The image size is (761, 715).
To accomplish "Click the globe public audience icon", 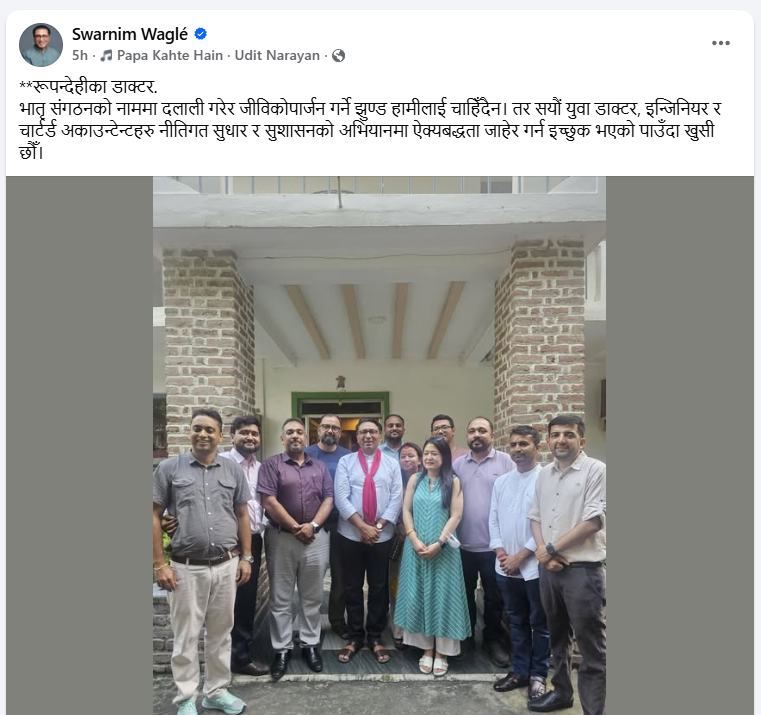I will point(339,56).
